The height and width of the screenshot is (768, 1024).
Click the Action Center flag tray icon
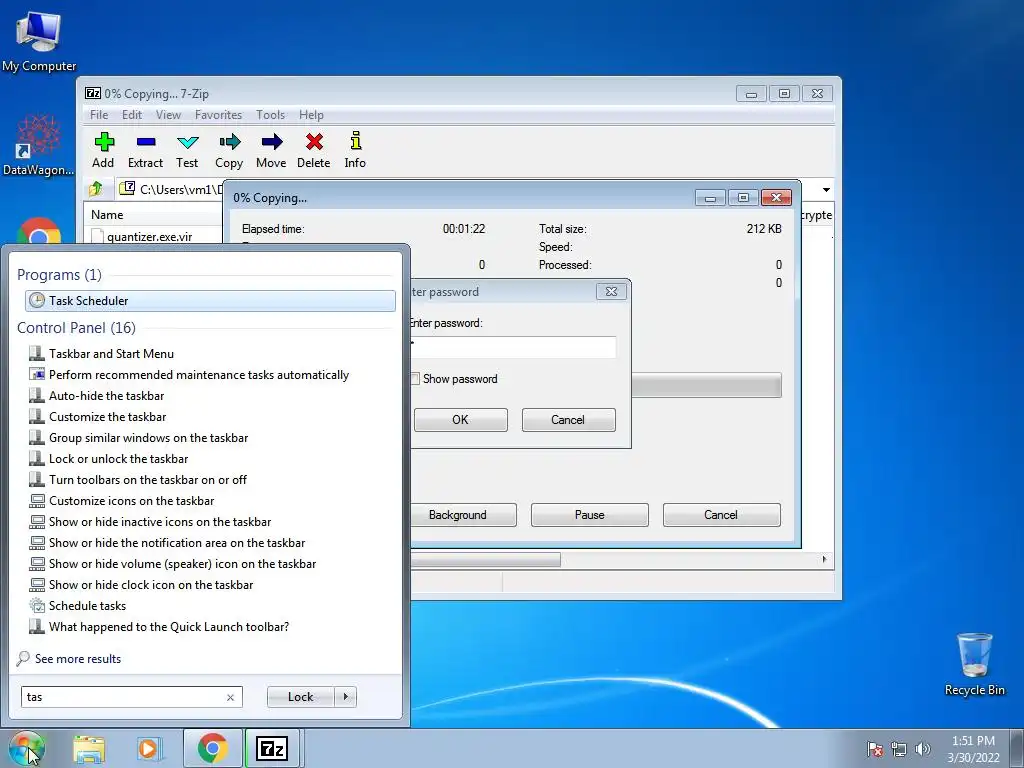(x=875, y=749)
